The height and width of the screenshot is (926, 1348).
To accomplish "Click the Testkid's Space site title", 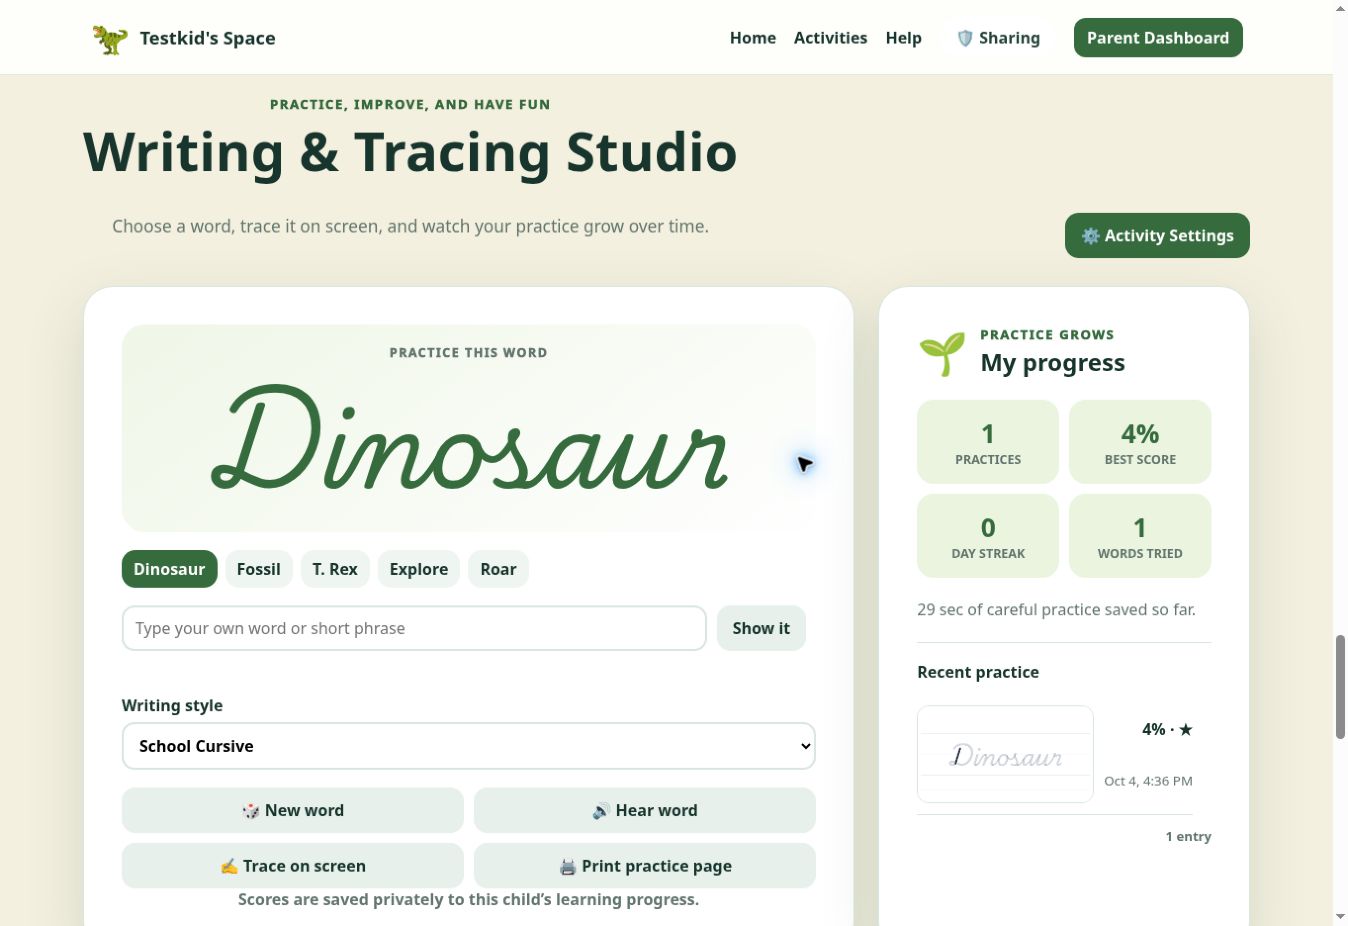I will point(208,38).
